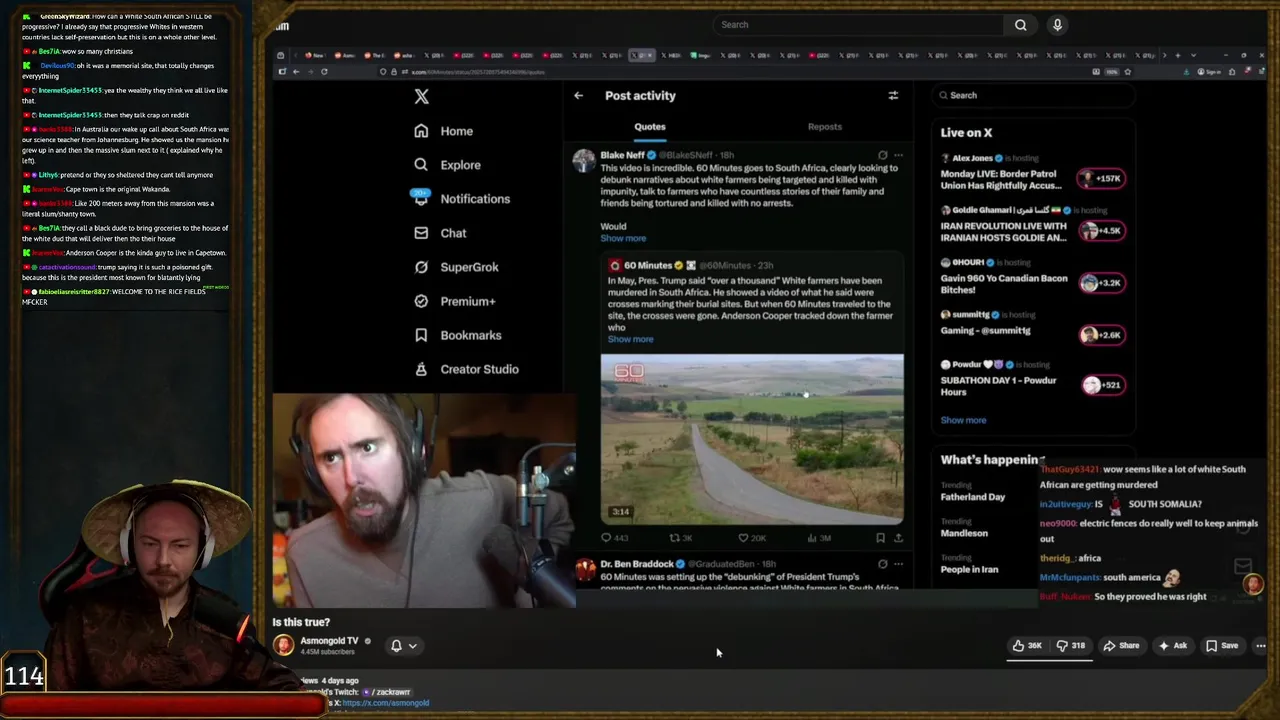The width and height of the screenshot is (1280, 720).
Task: Open the more menu on Dr. Ben Braddock's post
Action: tap(898, 564)
